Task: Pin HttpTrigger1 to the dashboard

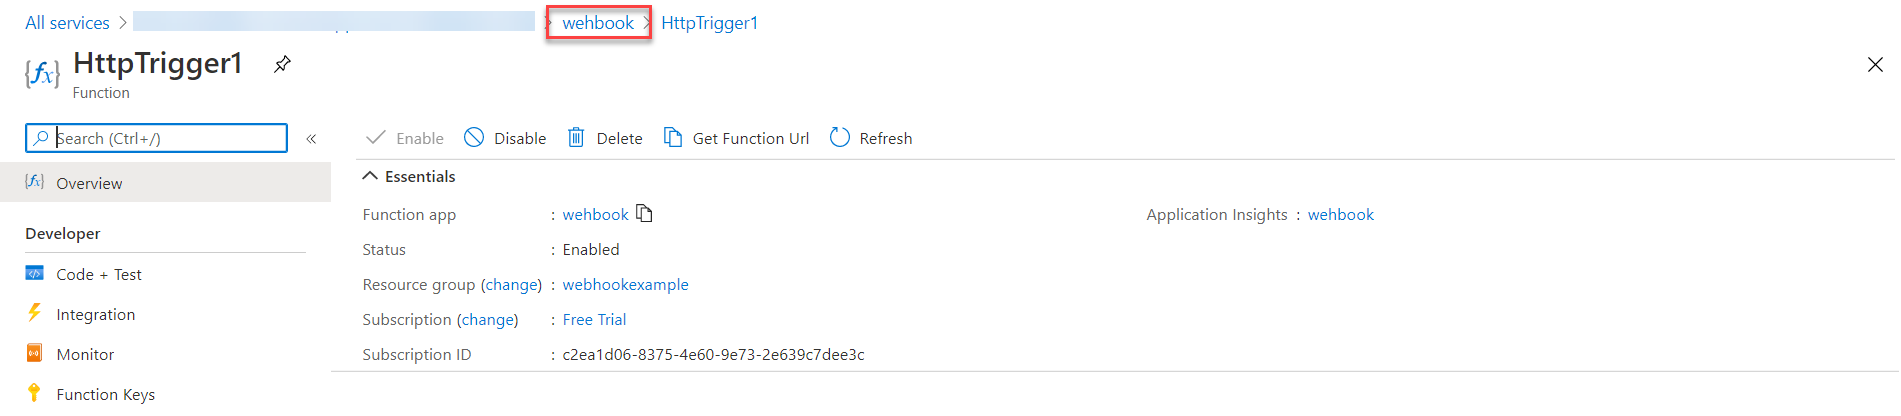Action: pos(282,64)
